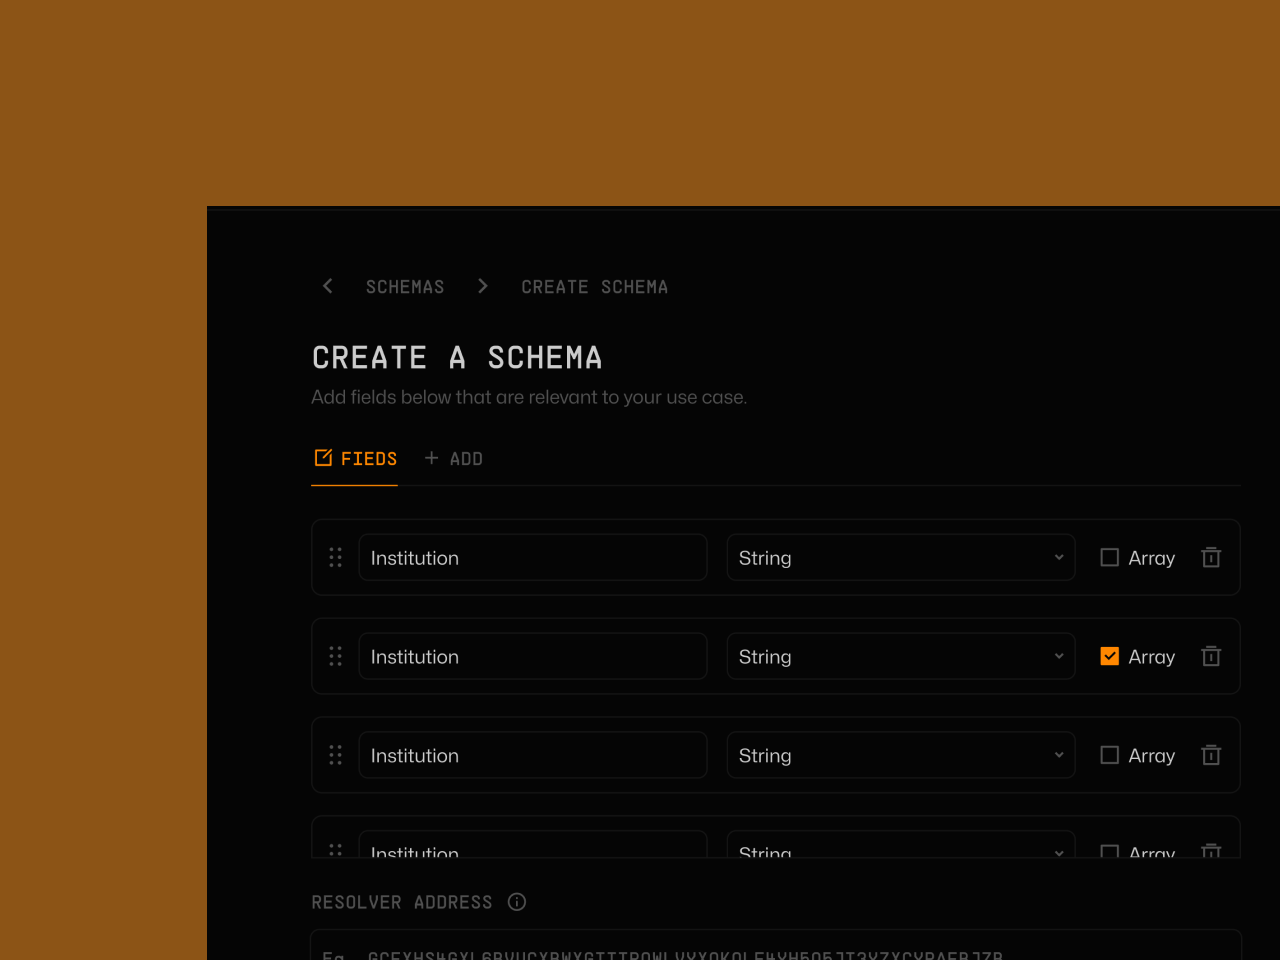Tick the Array checkbox on third row
The height and width of the screenshot is (960, 1280).
(1109, 756)
